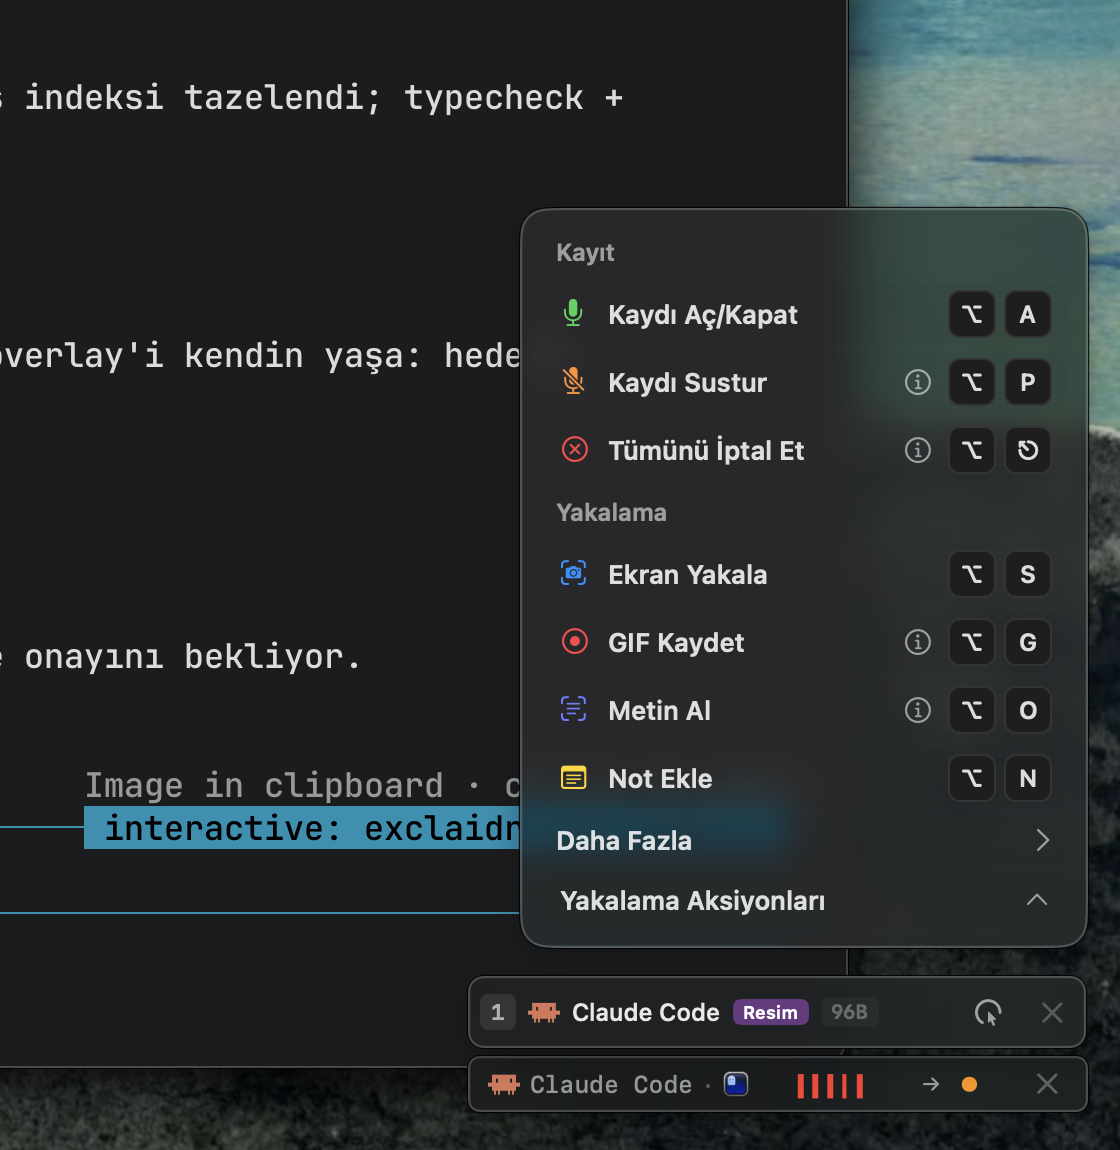Click the highlighted 'interactive: exclaidr' input line
The width and height of the screenshot is (1120, 1150).
pos(301,828)
